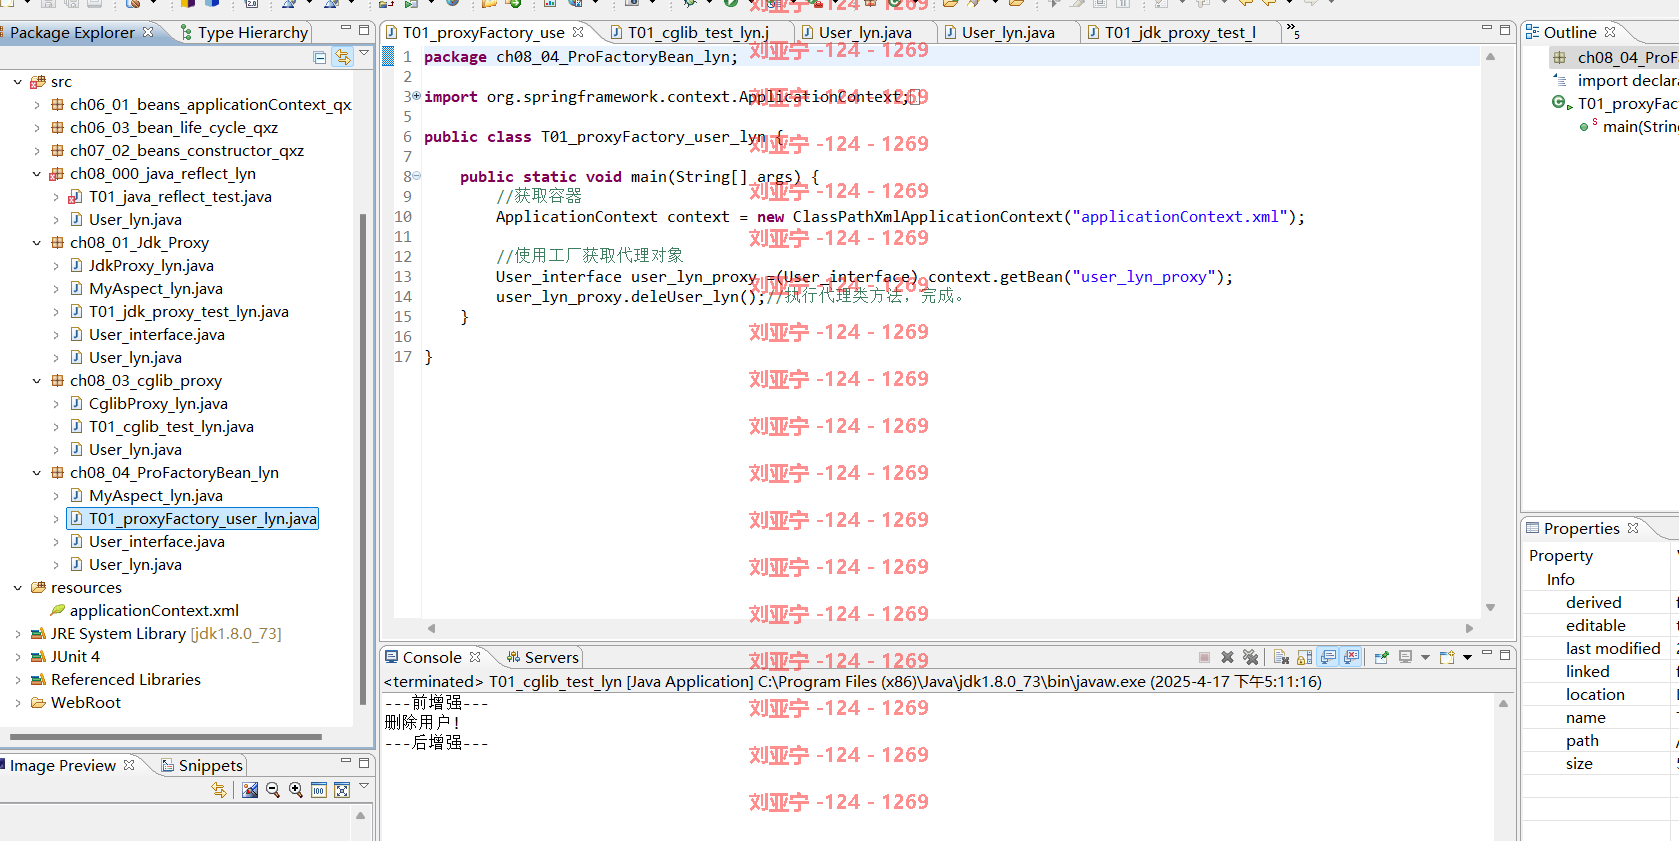
Task: Collapse ch08_000_java_reflect_lyn package
Action: pyautogui.click(x=37, y=174)
